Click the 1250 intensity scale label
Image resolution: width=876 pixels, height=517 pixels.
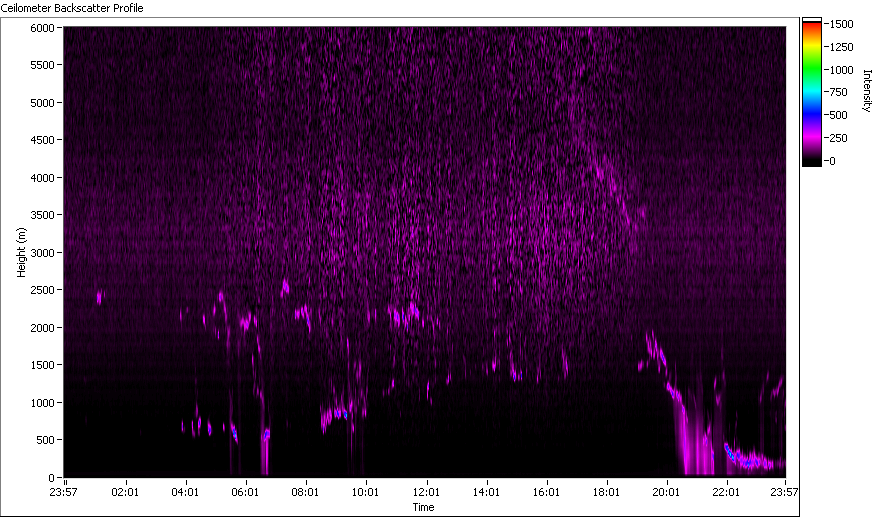click(842, 47)
